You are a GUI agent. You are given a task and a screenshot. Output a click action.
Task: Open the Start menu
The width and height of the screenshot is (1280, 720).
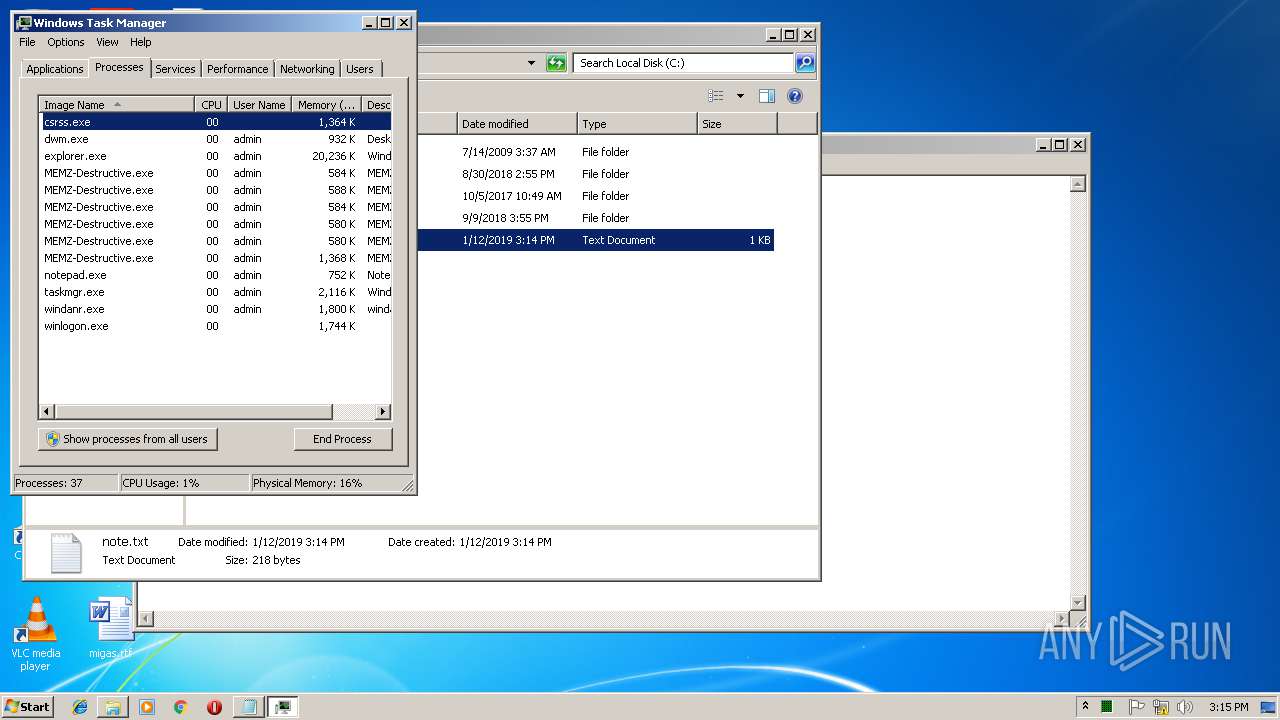28,707
